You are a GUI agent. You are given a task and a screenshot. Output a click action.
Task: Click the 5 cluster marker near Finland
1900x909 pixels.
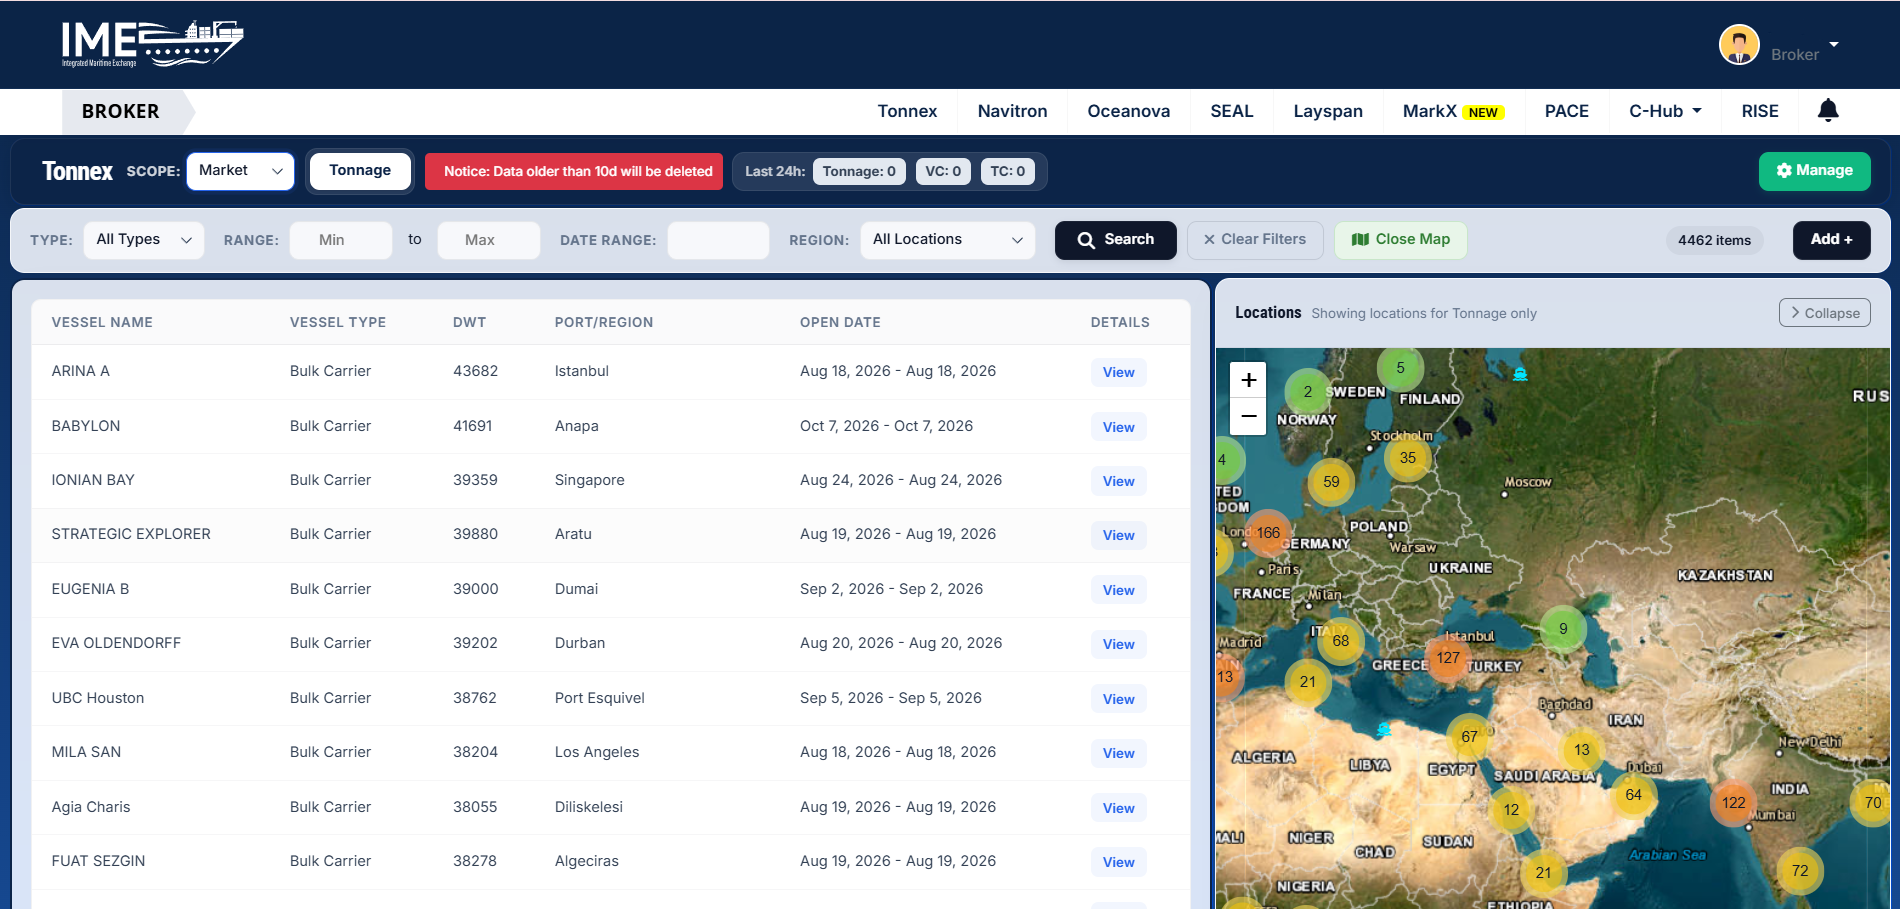[1400, 368]
